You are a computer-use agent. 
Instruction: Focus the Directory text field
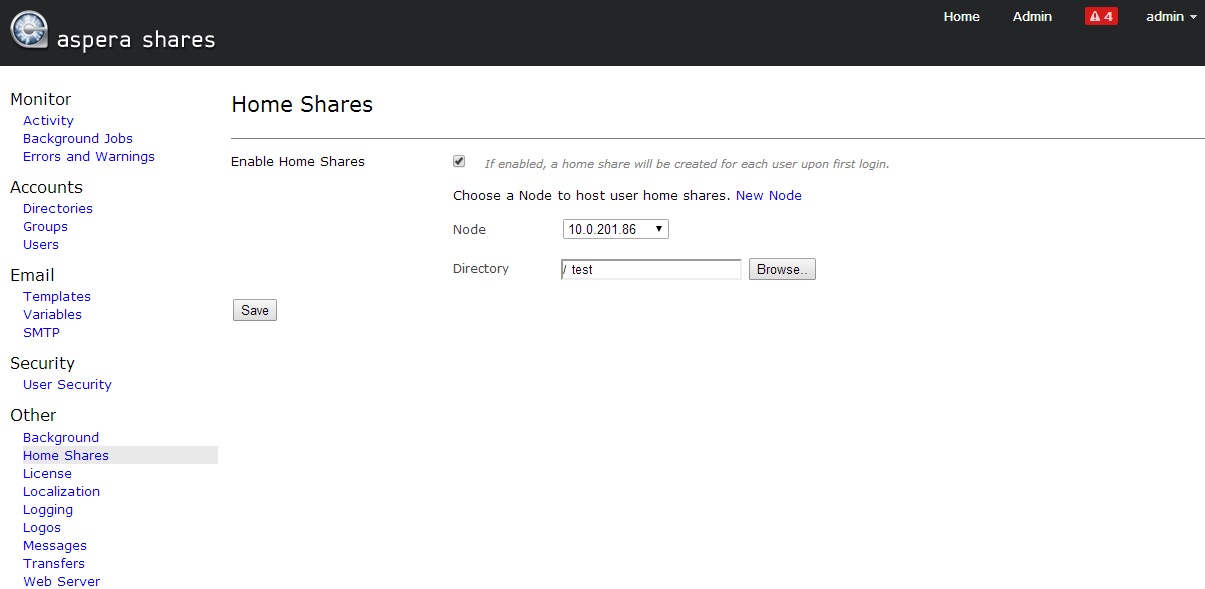(651, 269)
